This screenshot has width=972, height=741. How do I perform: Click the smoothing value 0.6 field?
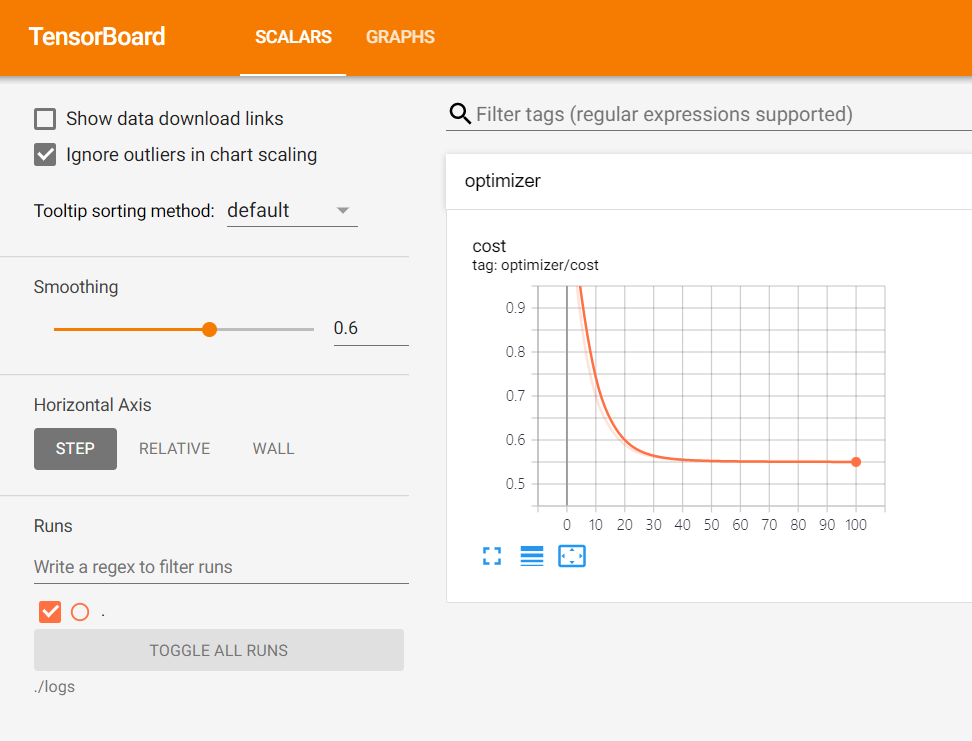[371, 329]
